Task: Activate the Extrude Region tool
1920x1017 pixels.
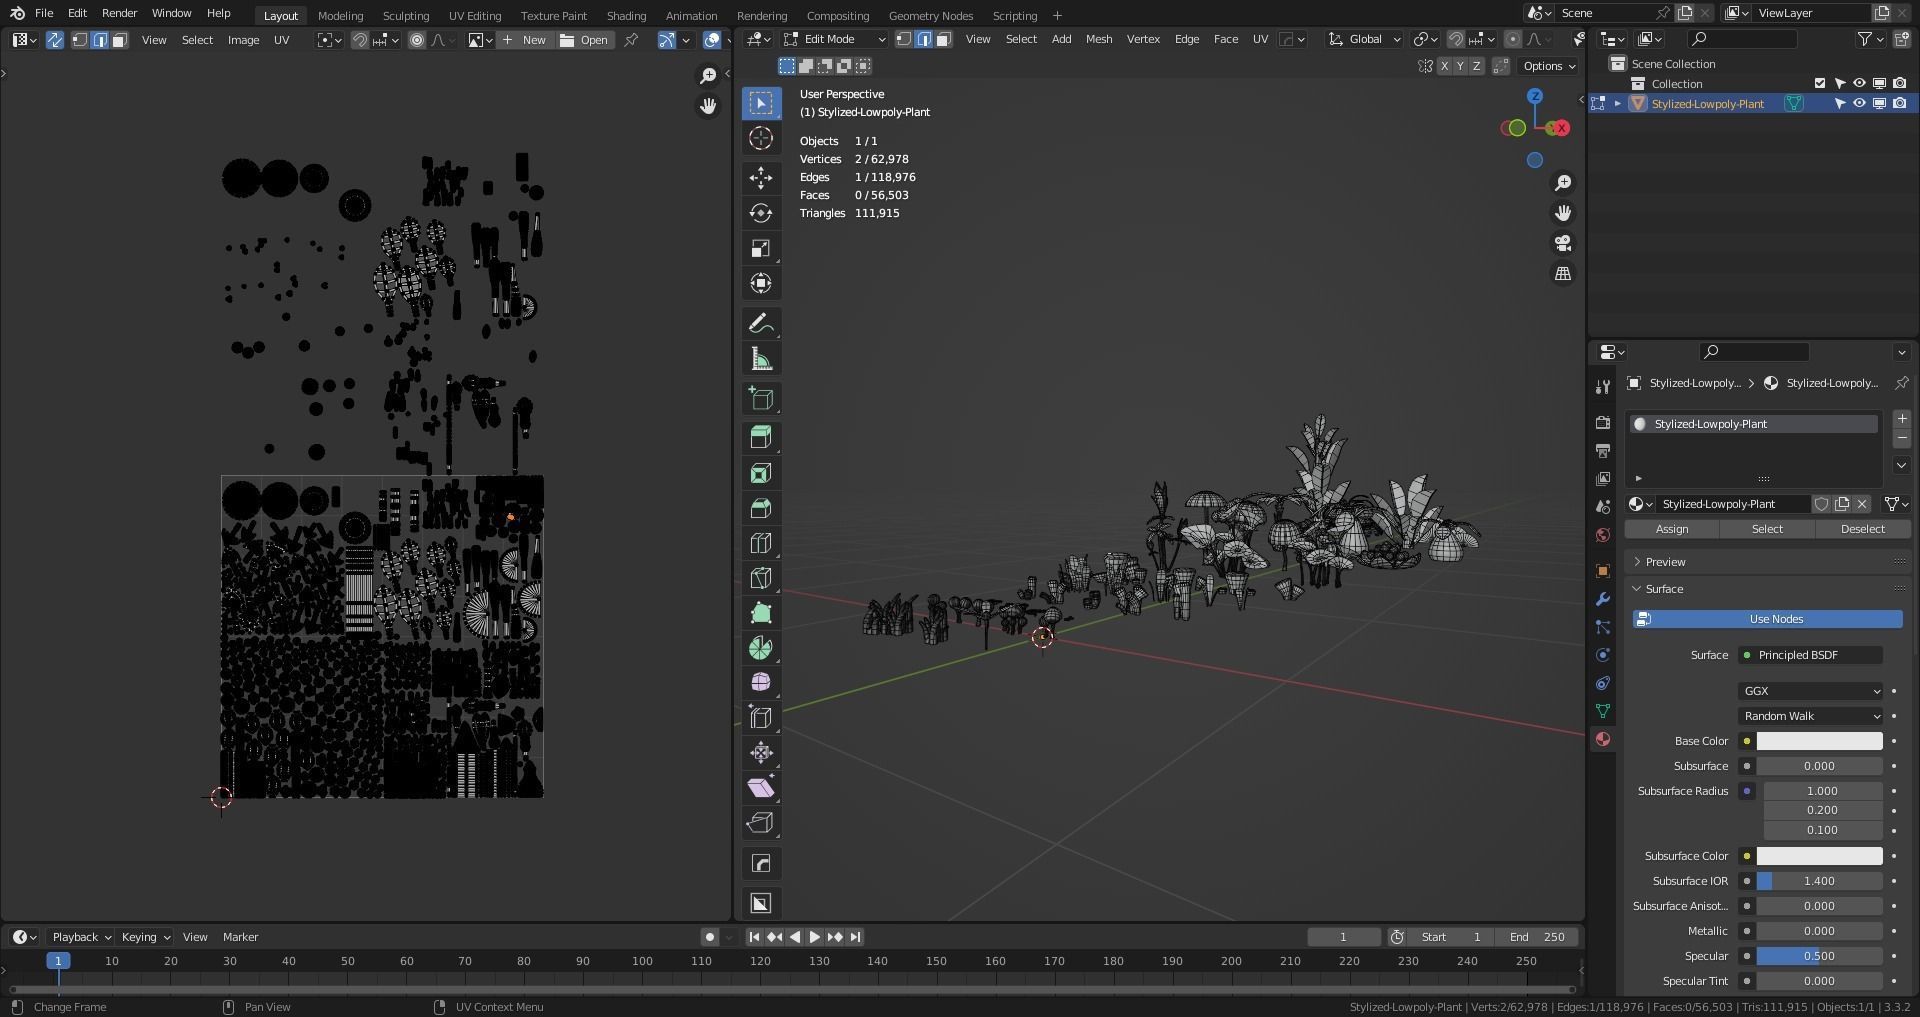Action: (x=761, y=438)
